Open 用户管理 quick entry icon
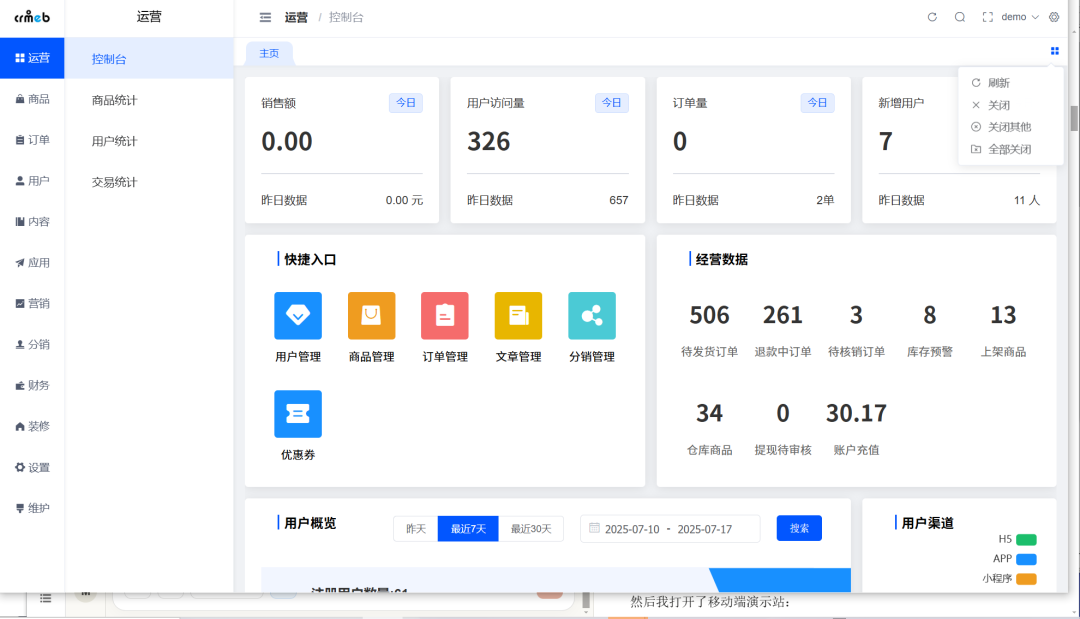Viewport: 1080px width, 619px height. point(297,315)
